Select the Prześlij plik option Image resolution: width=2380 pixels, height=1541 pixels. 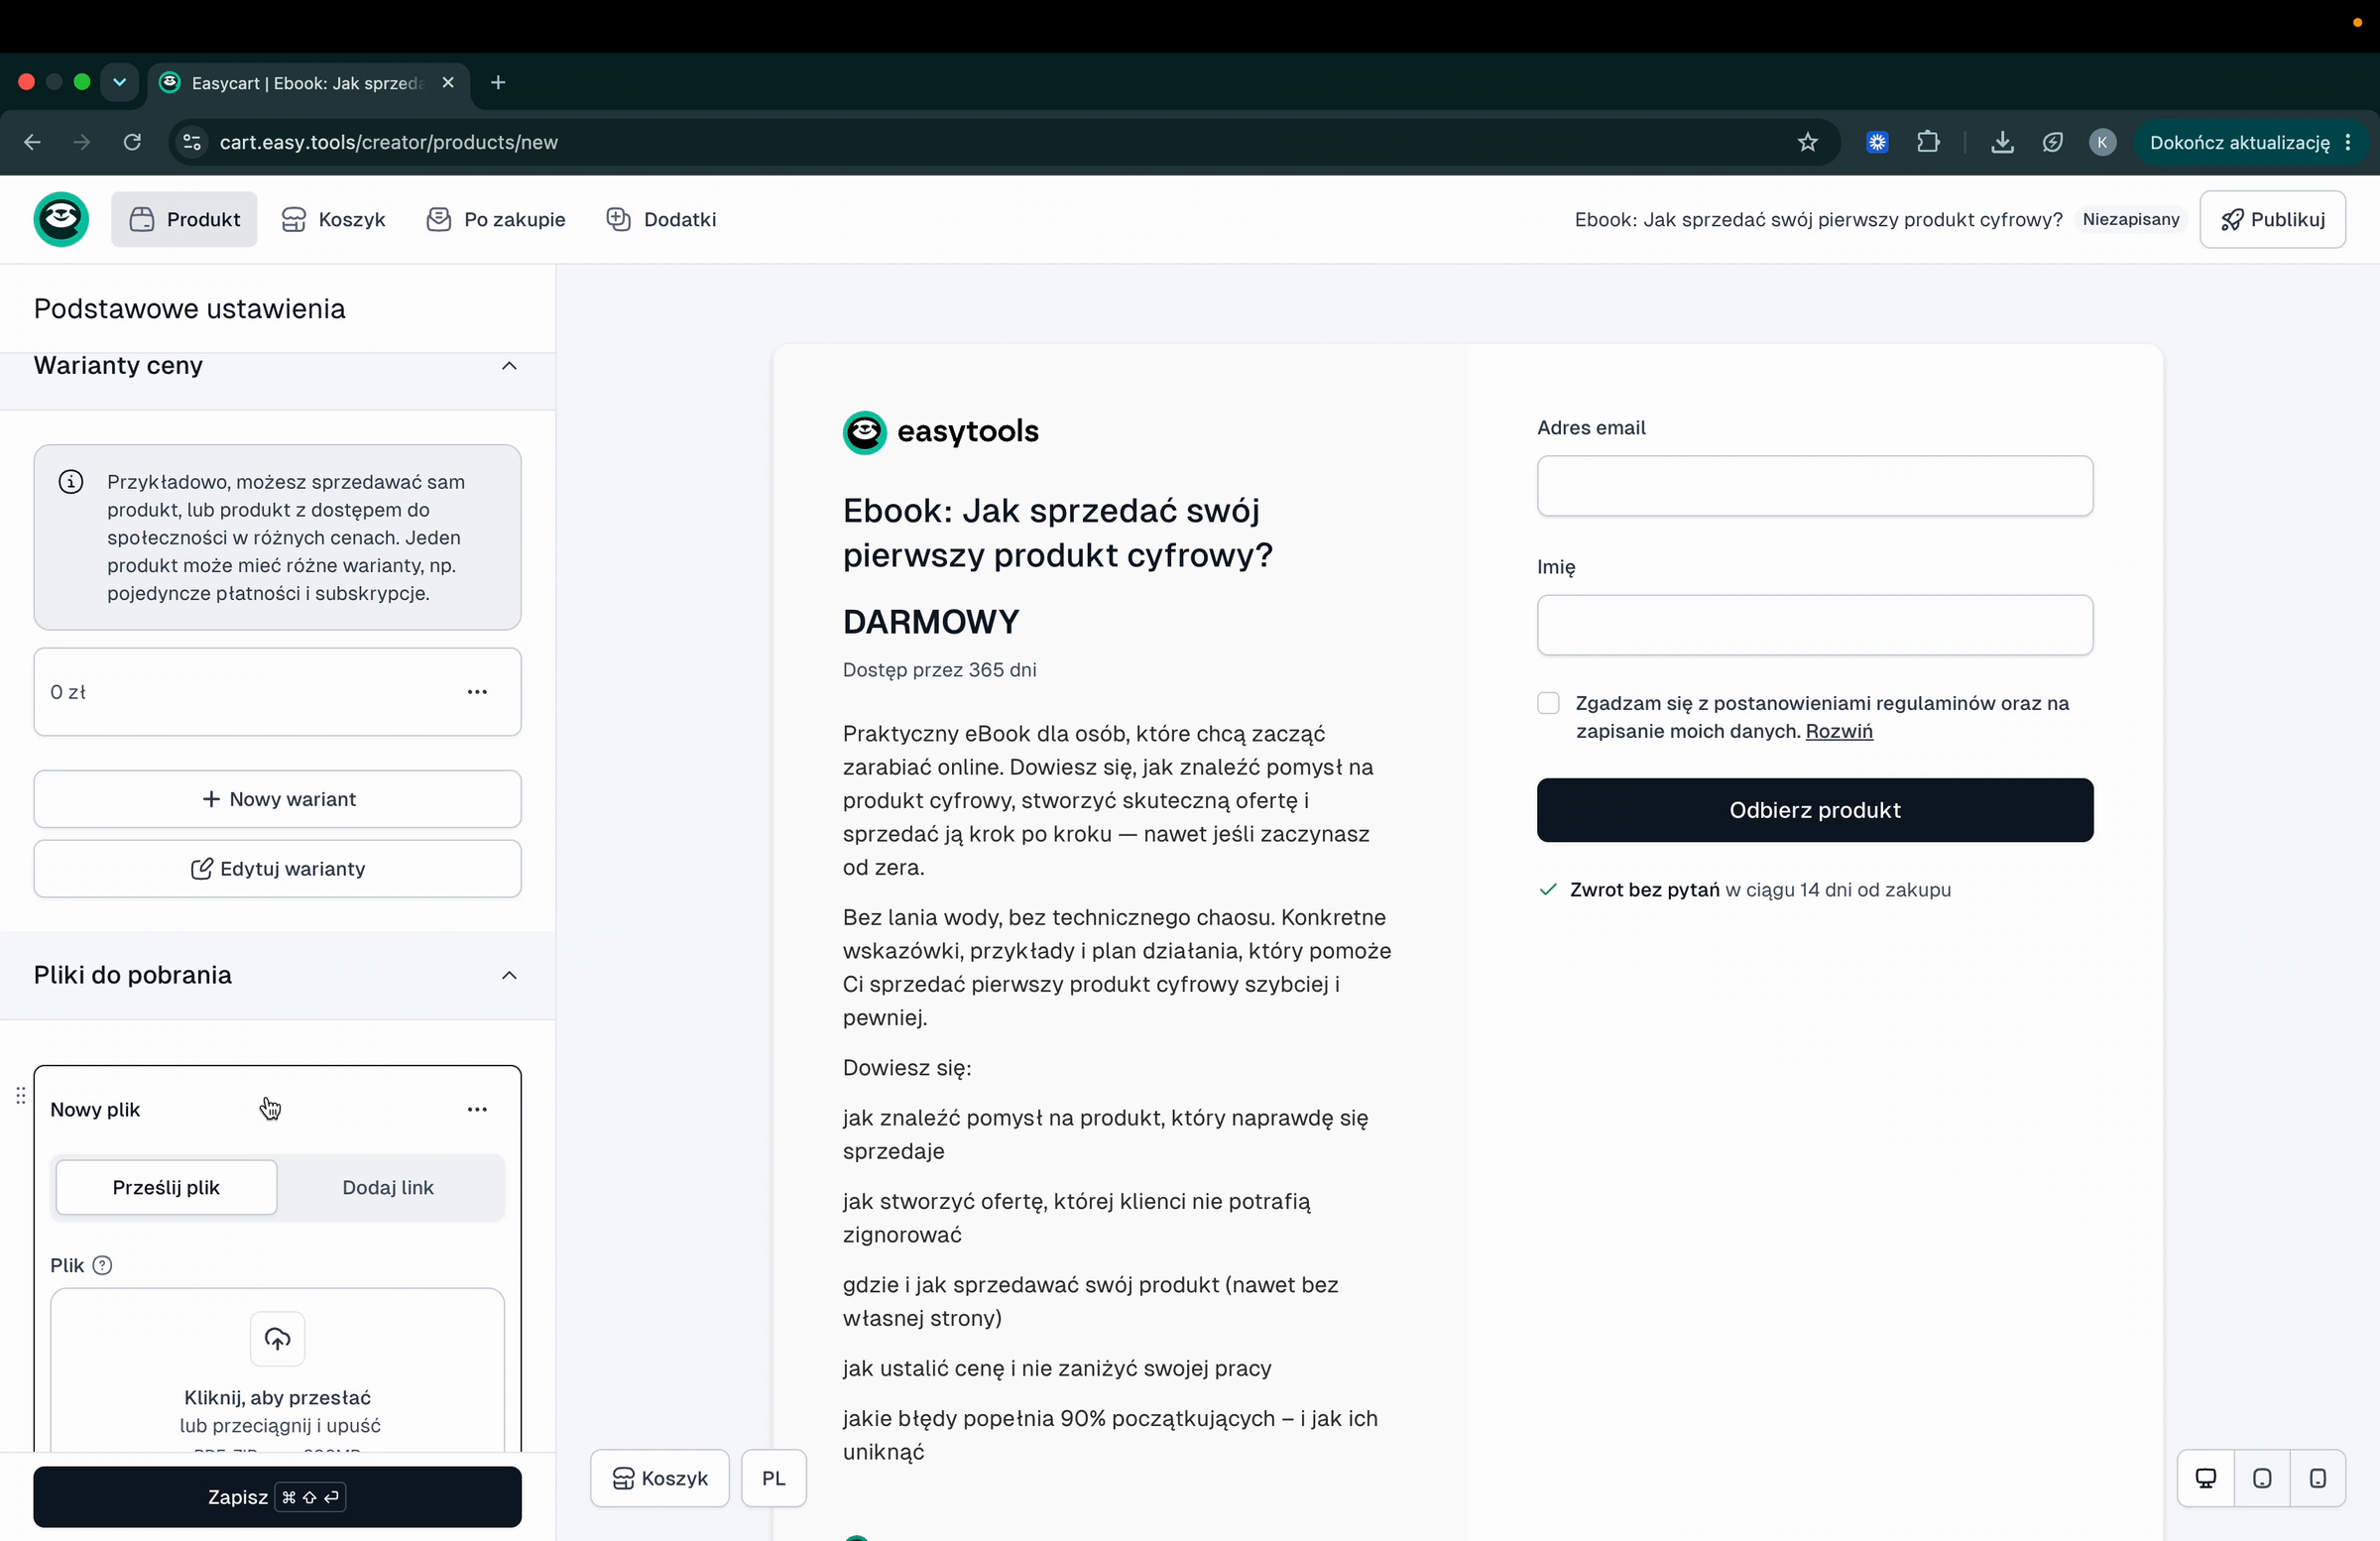[166, 1187]
